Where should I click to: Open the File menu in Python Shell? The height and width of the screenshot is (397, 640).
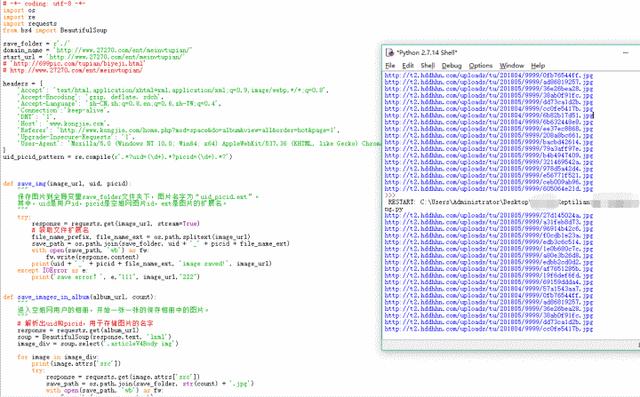pyautogui.click(x=390, y=66)
